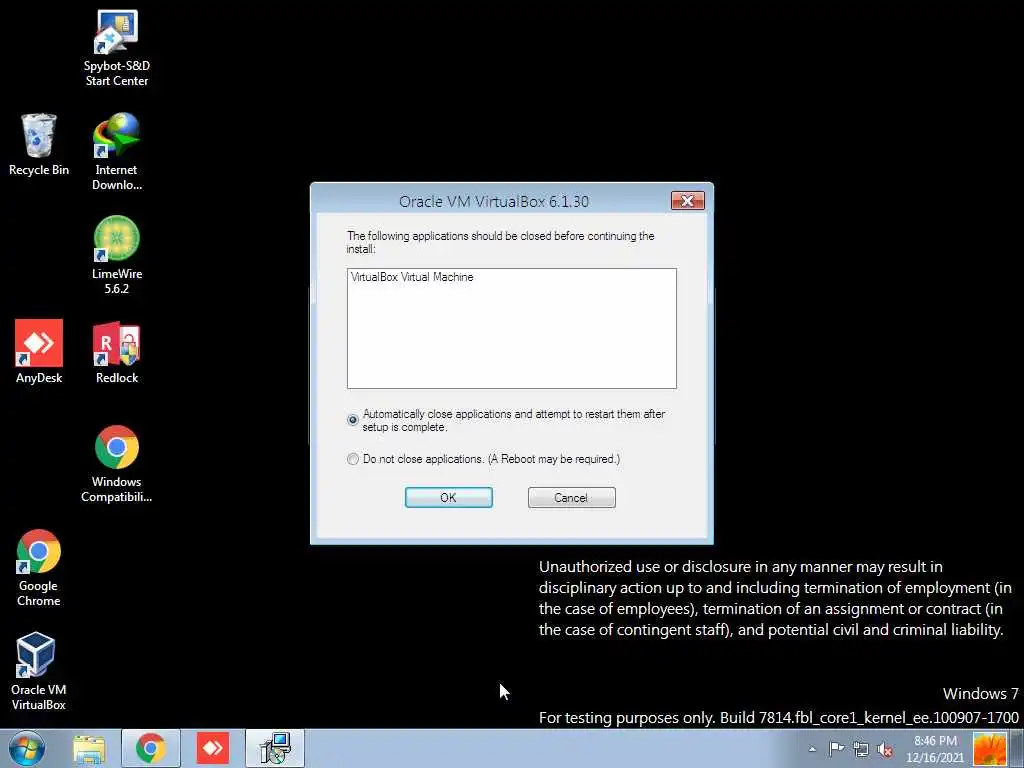Launch Google Chrome desktop icon
1024x768 pixels.
tap(39, 568)
